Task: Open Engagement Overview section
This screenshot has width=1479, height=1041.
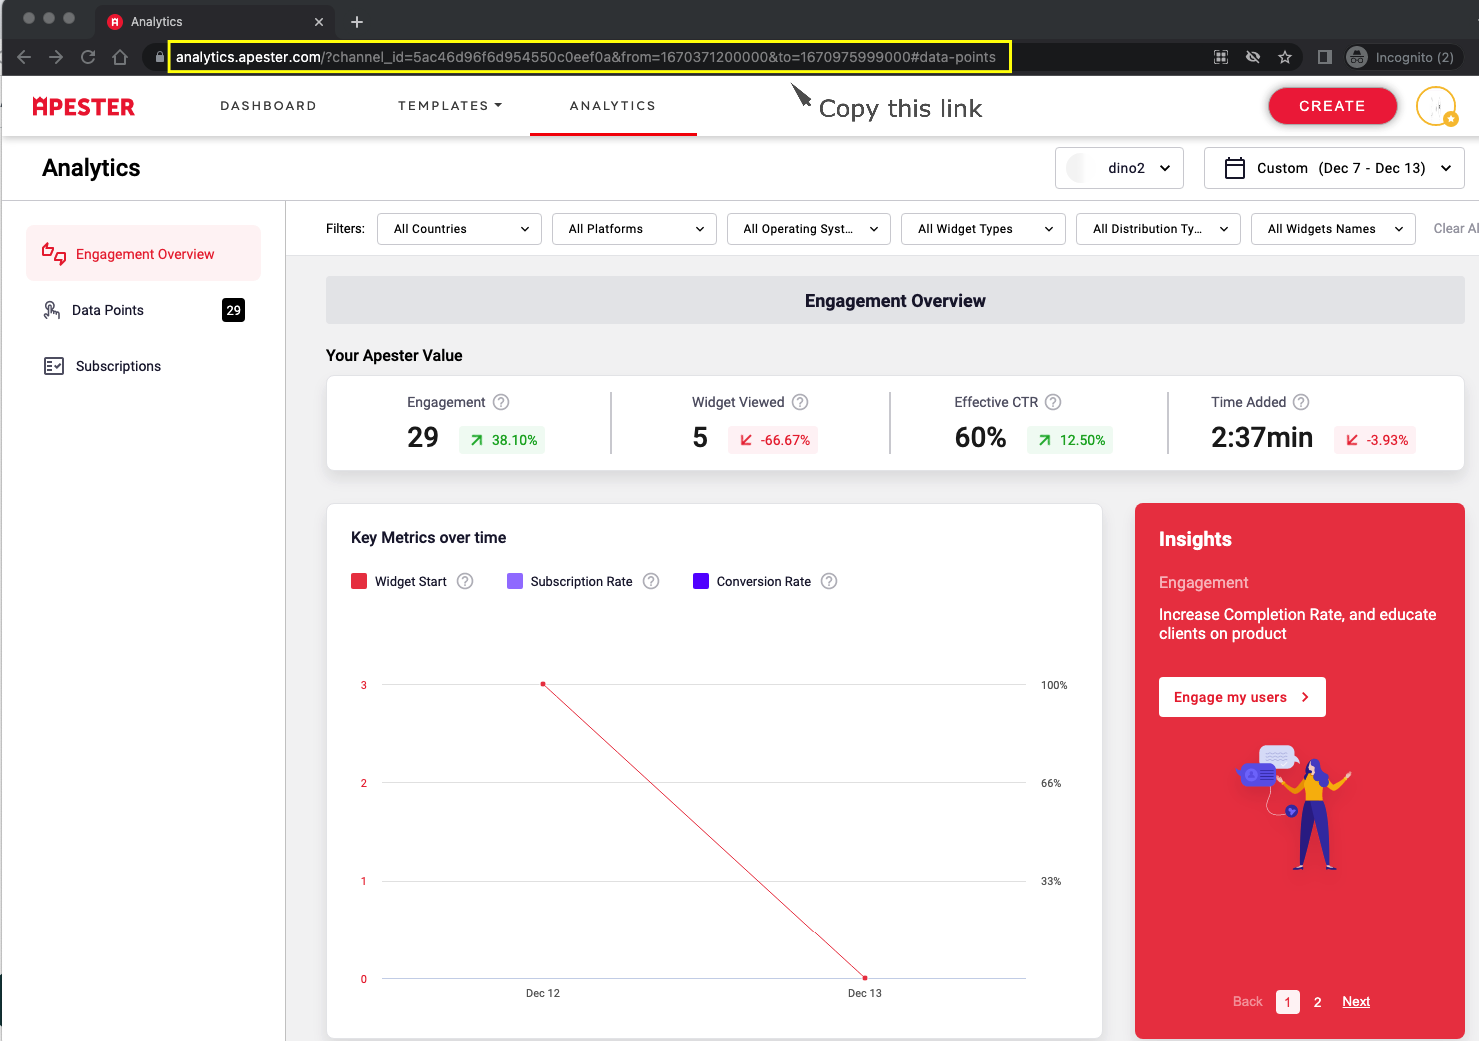Action: click(143, 254)
